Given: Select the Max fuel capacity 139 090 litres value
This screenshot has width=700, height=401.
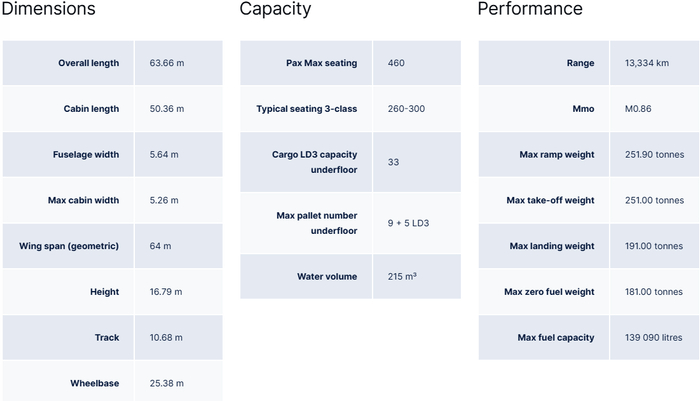Looking at the screenshot, I should point(654,337).
